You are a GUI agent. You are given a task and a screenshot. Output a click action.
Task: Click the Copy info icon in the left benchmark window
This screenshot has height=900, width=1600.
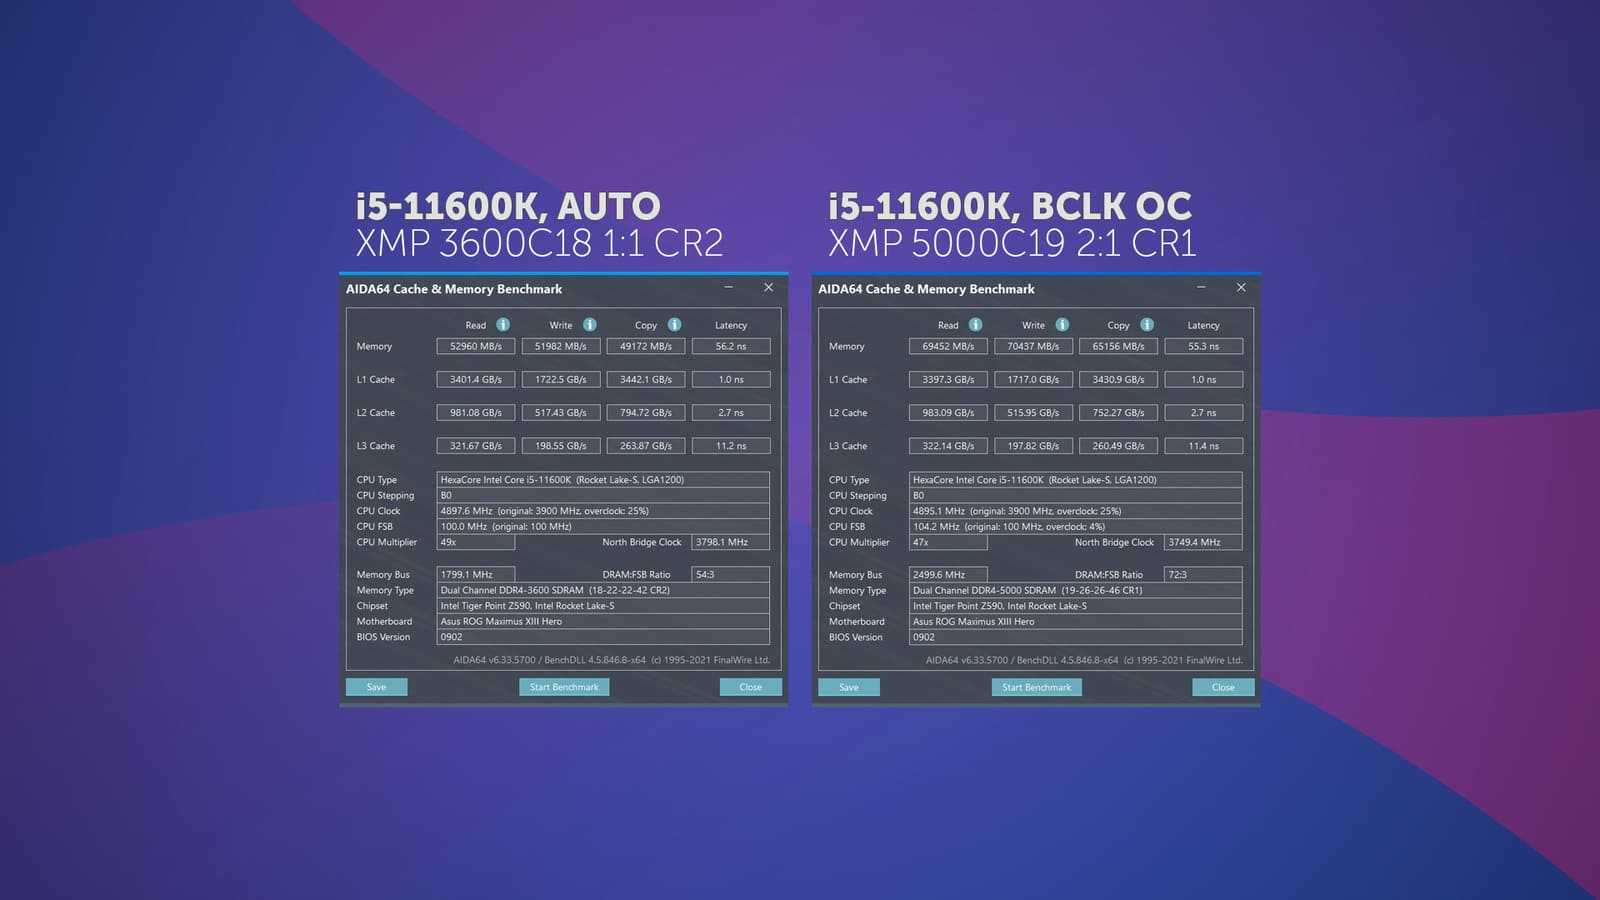674,325
